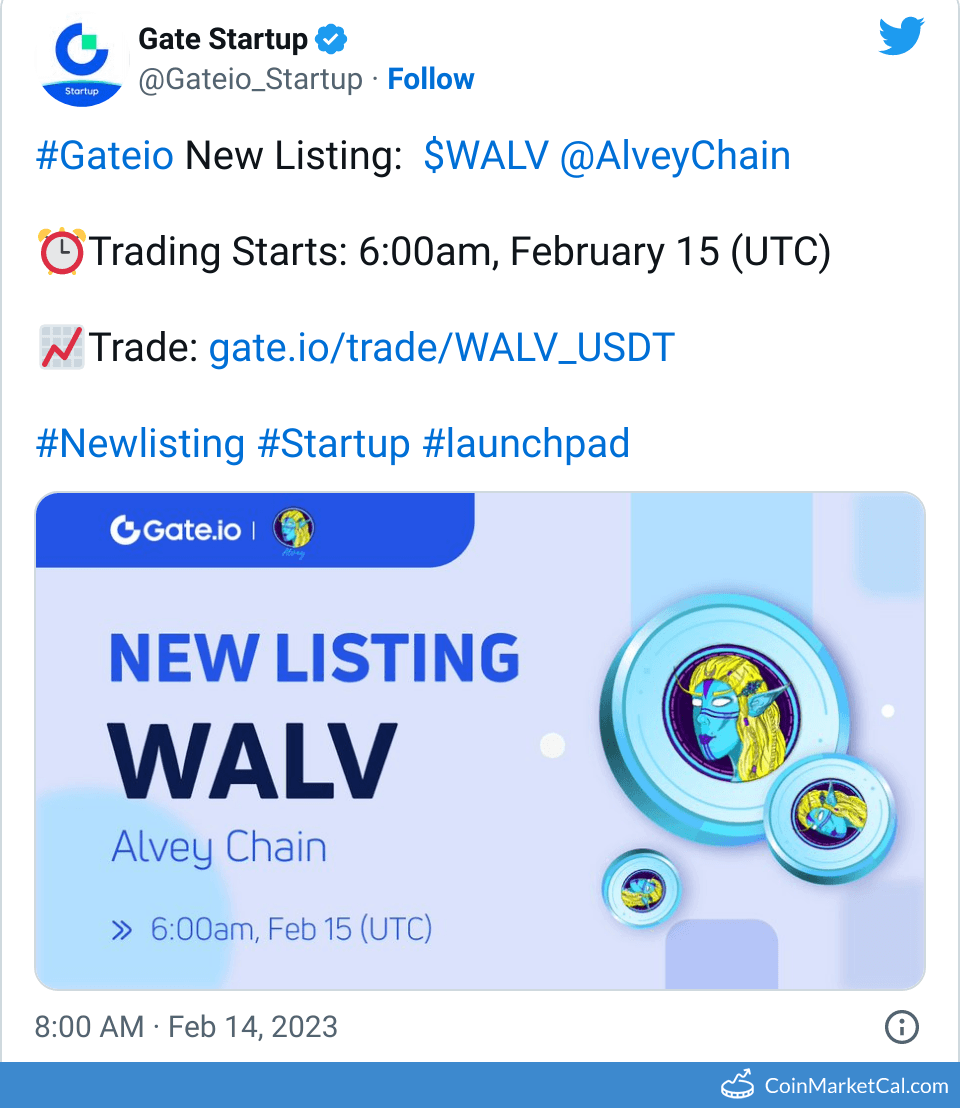The image size is (960, 1108).
Task: Click the CoinMarketCal logo watermark
Action: point(835,1085)
